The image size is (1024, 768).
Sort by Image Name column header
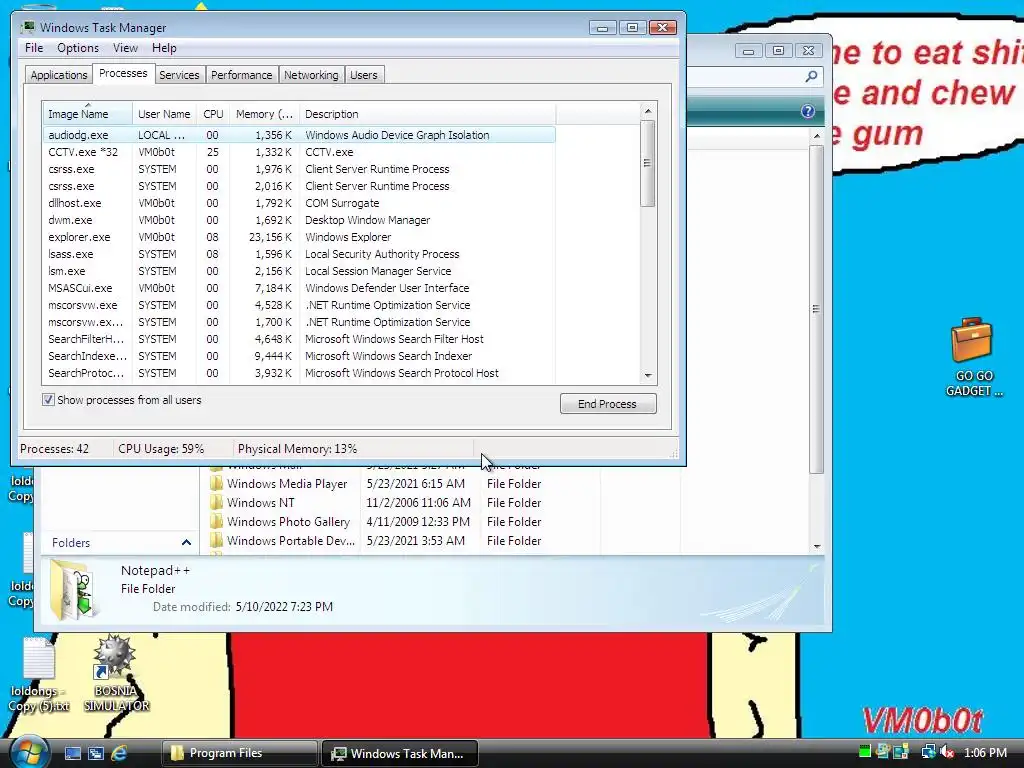pyautogui.click(x=88, y=114)
